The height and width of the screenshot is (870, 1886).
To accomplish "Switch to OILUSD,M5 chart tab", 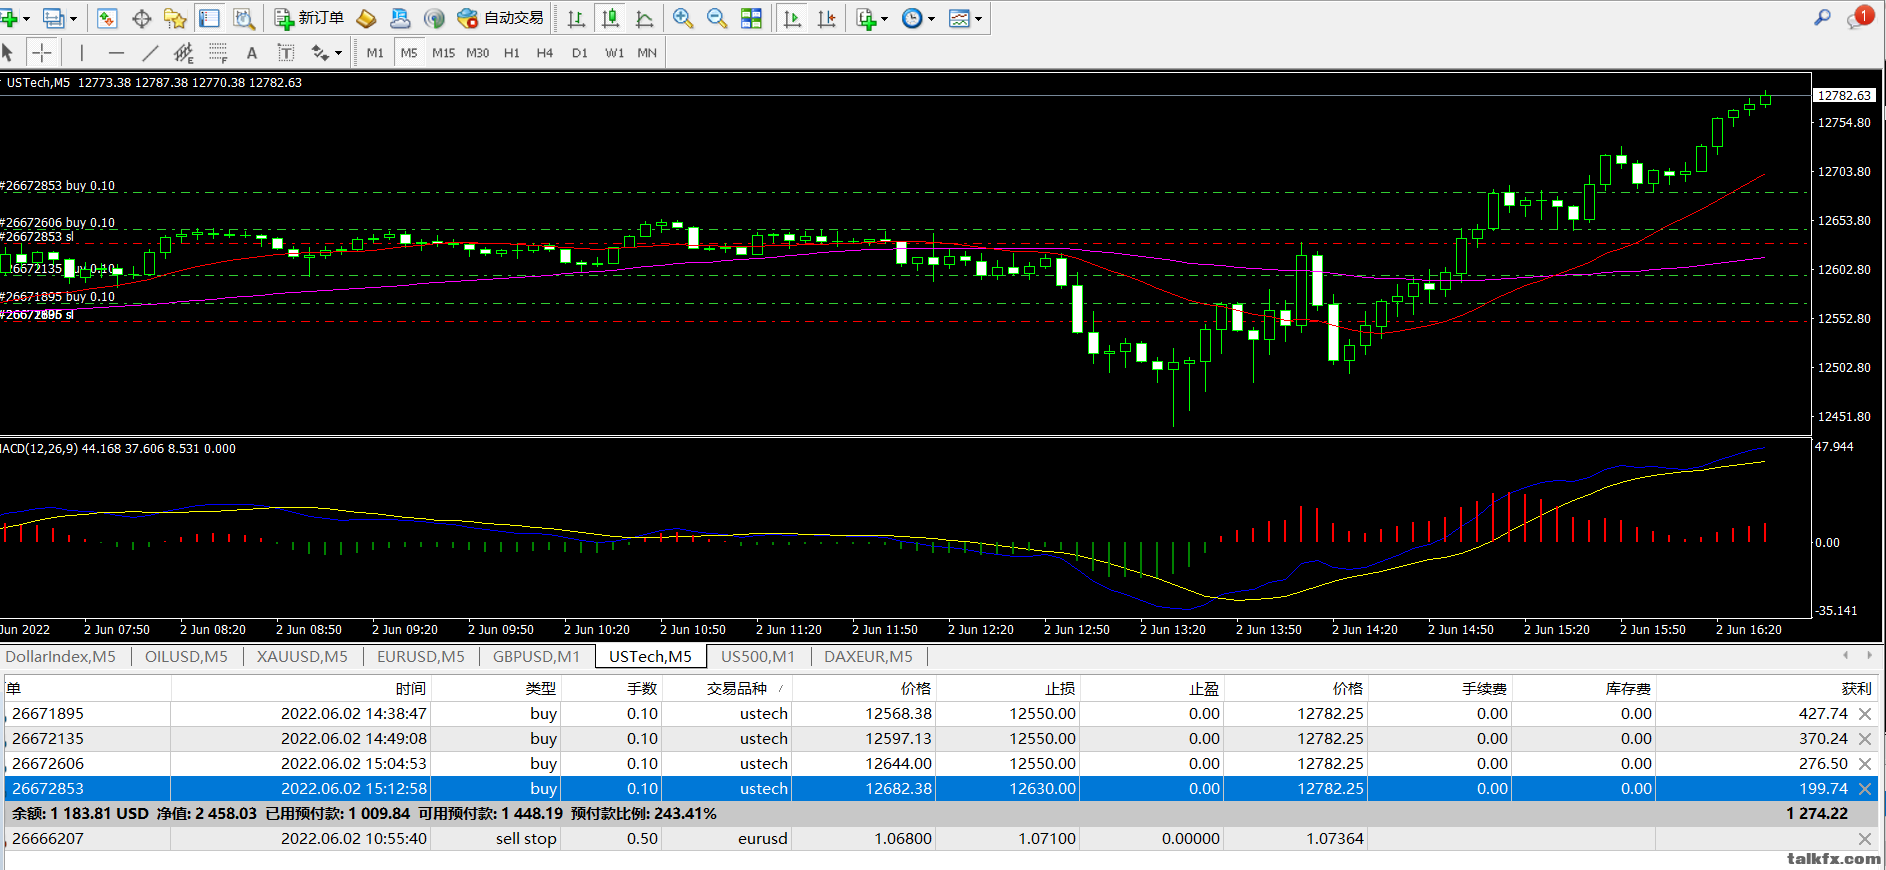I will click(186, 656).
